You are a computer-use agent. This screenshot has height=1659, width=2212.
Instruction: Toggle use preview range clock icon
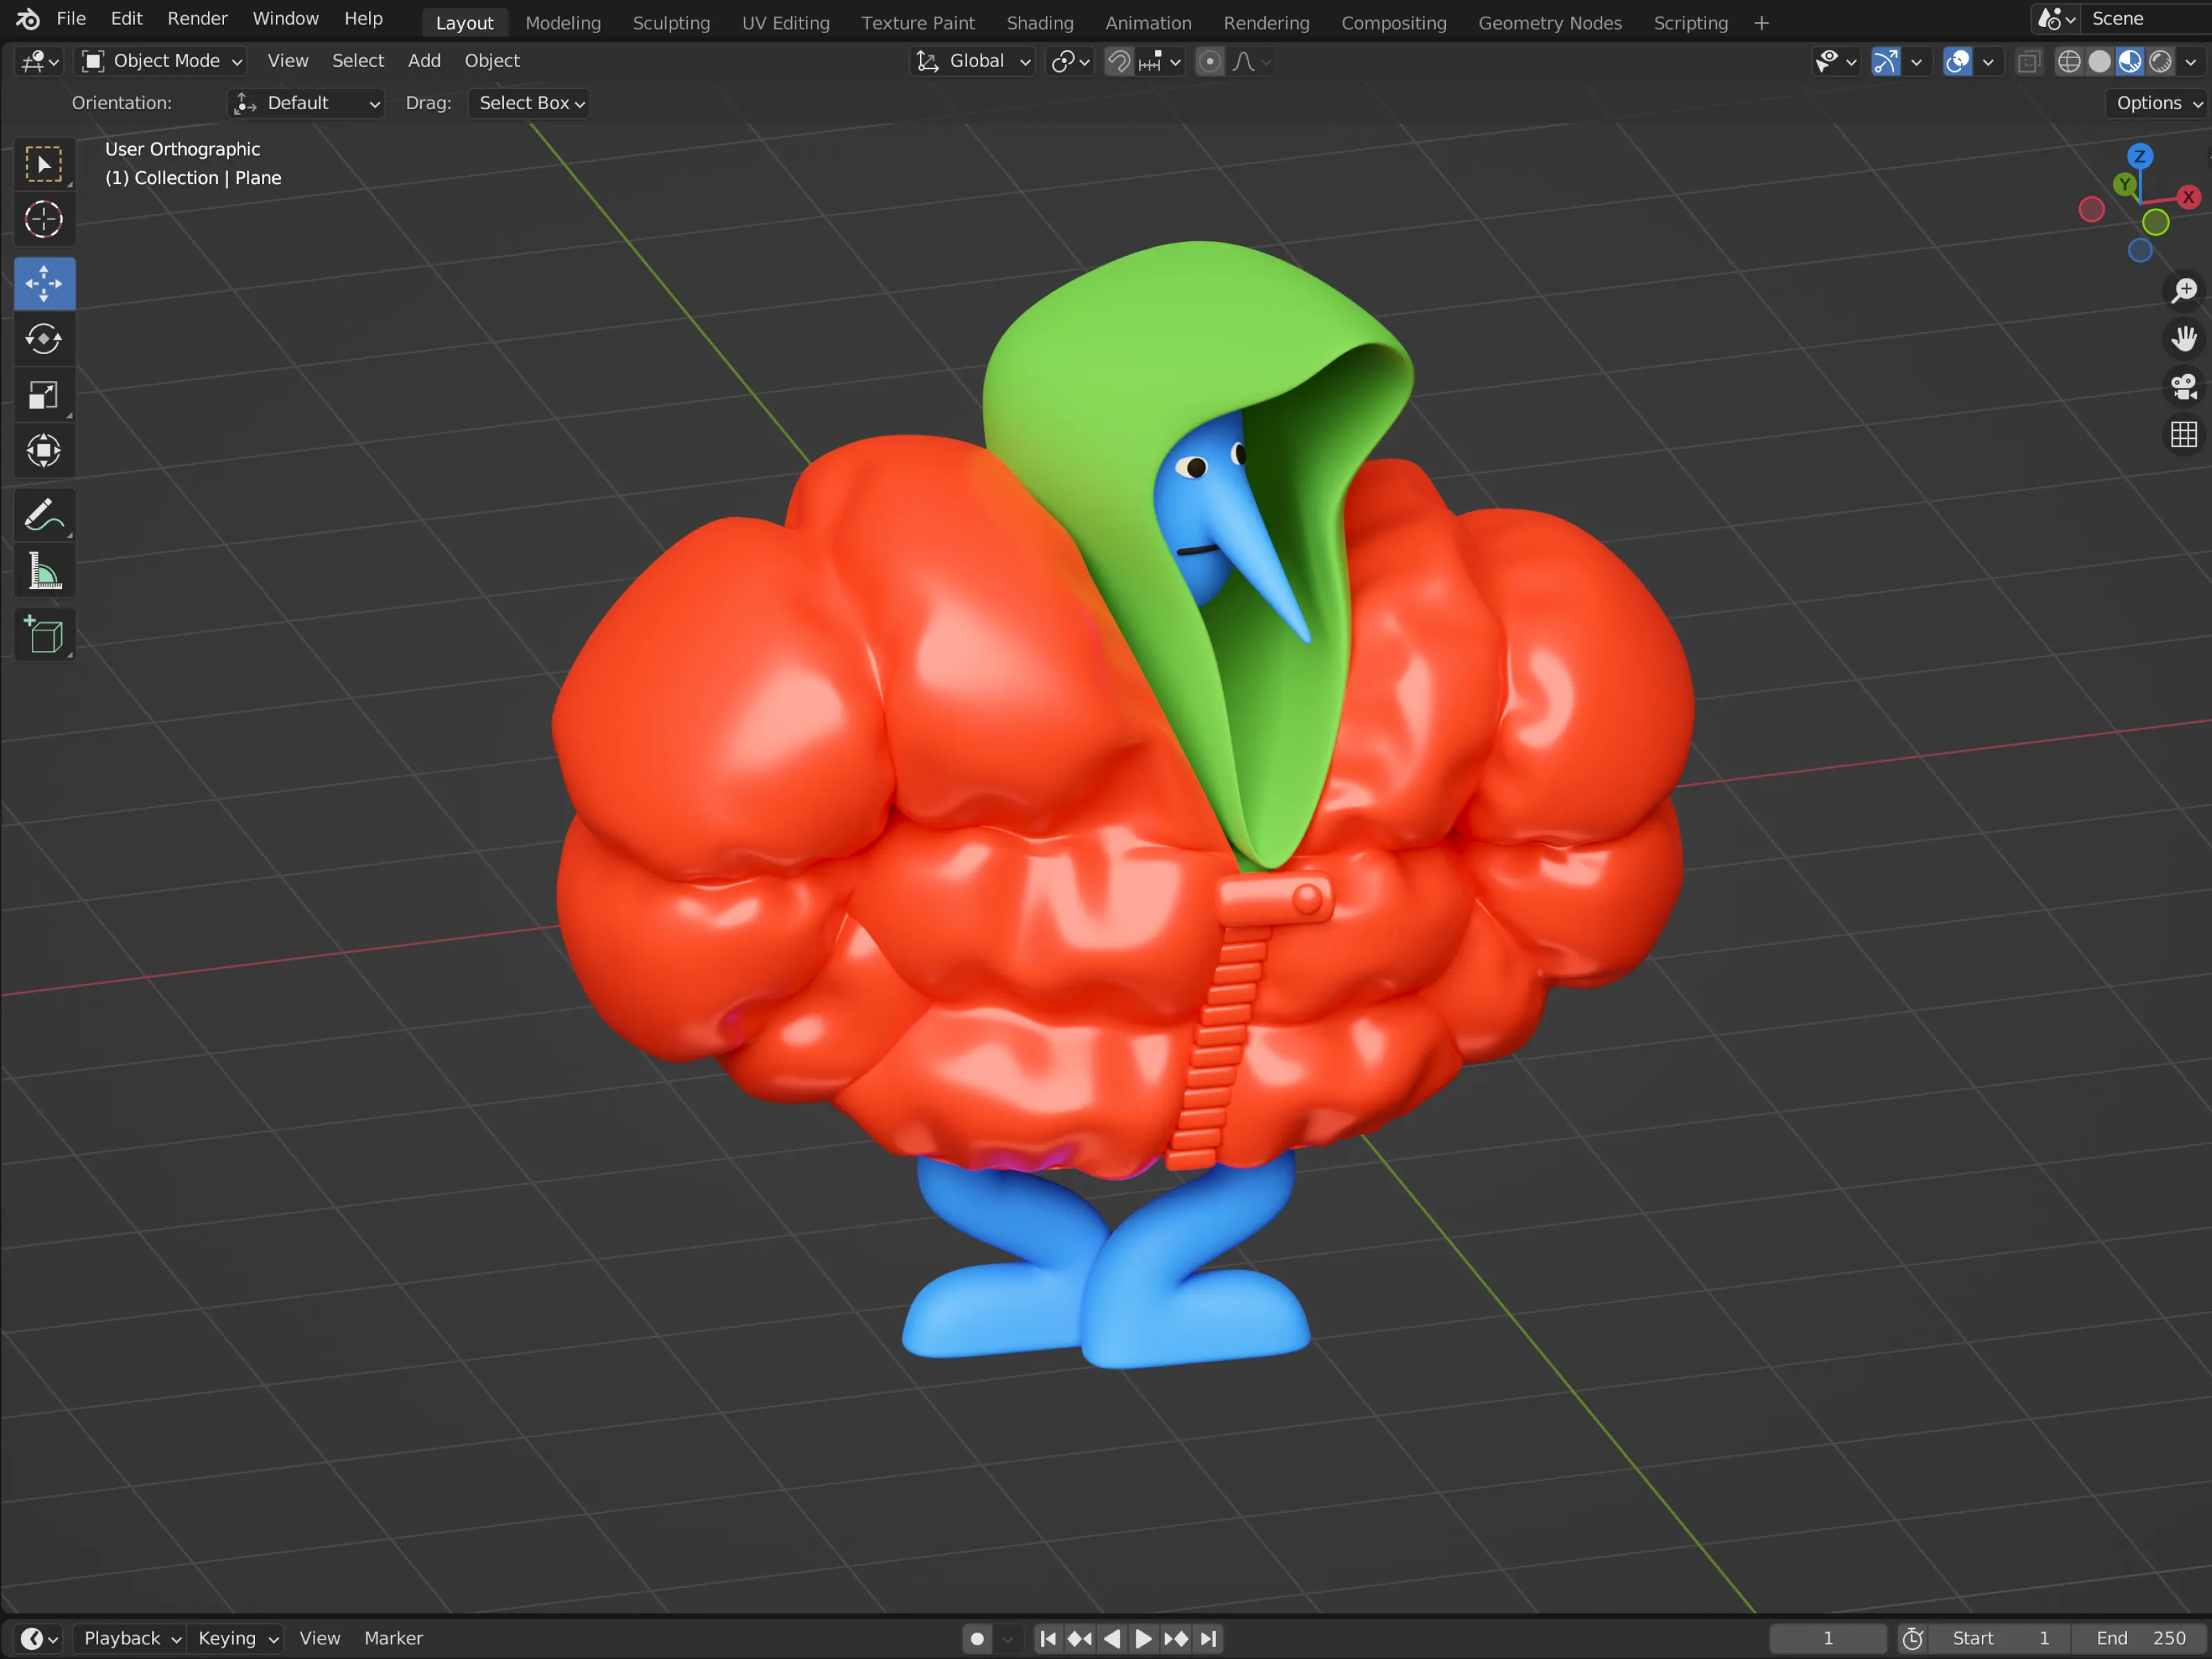[1912, 1638]
